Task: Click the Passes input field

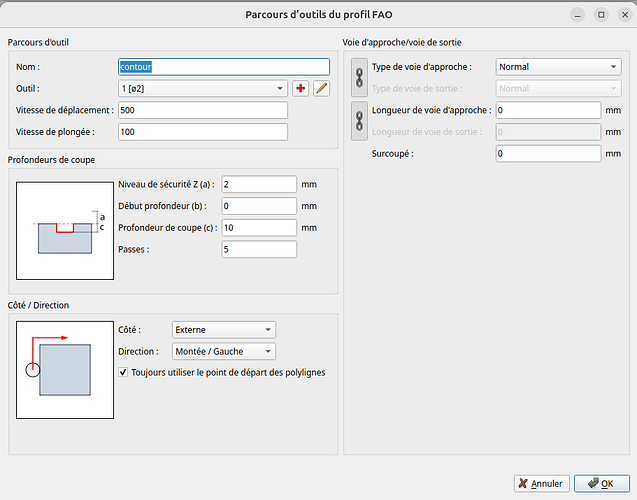Action: coord(259,249)
